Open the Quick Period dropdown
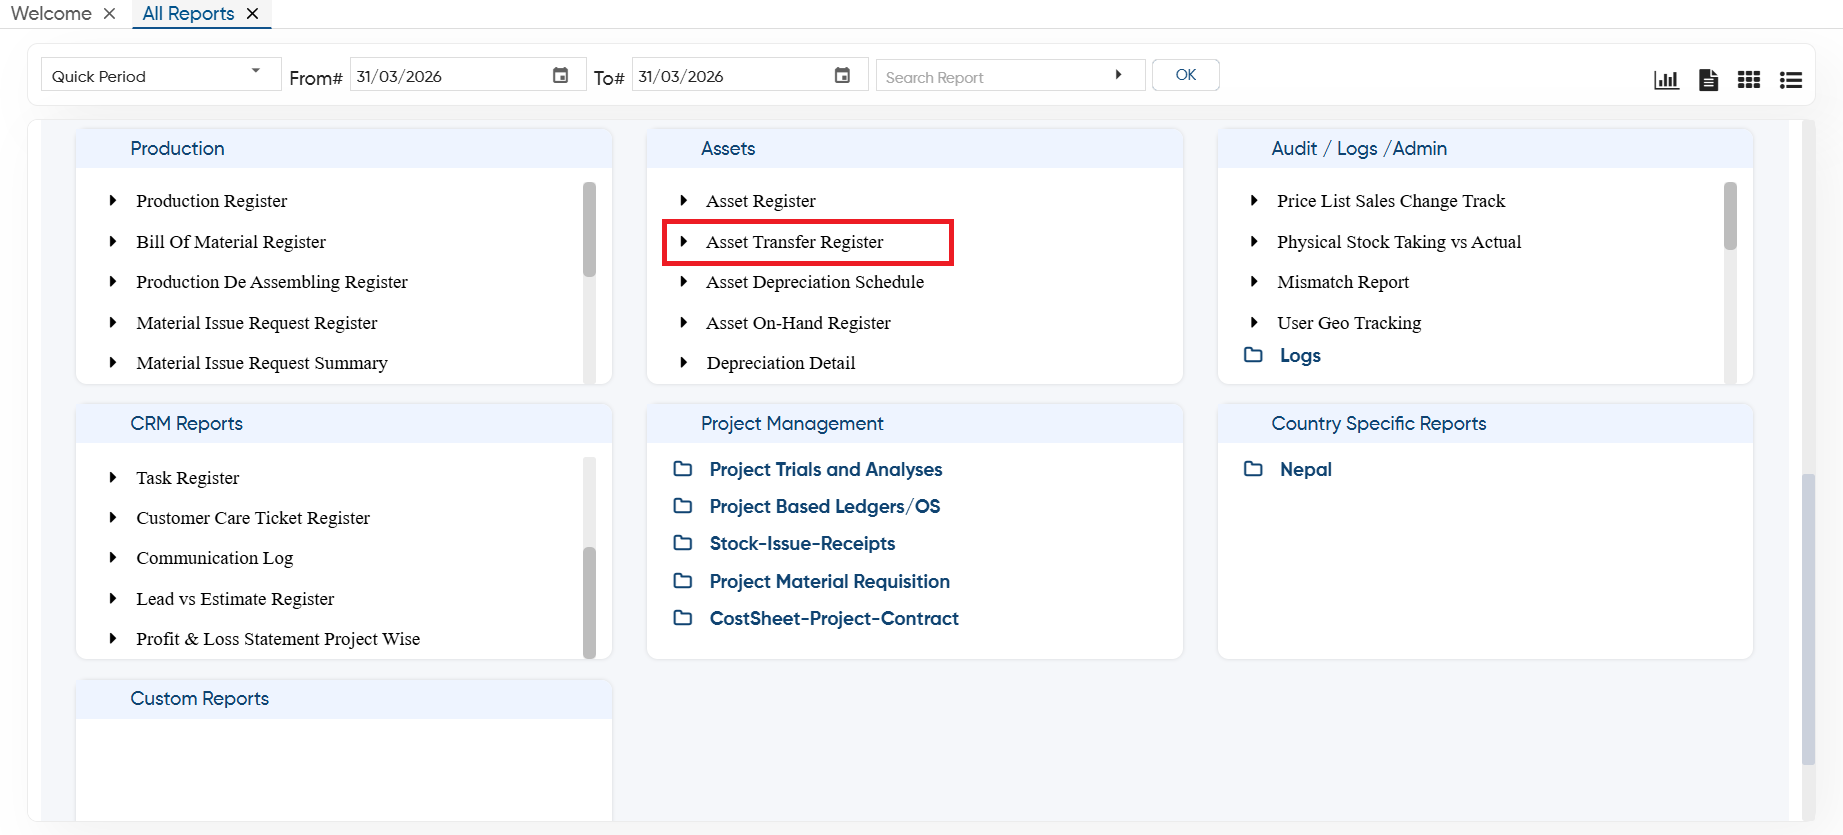This screenshot has height=835, width=1843. [160, 75]
